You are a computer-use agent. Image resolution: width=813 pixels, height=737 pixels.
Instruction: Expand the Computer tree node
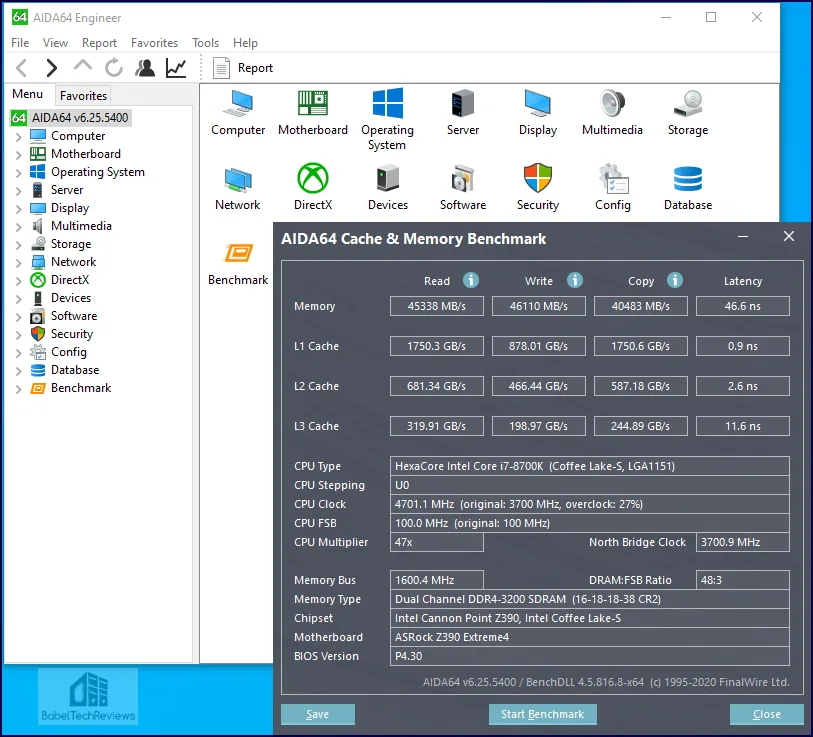(19, 136)
